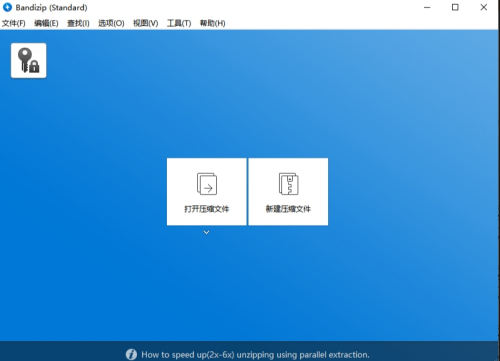
Task: Open the 查找(I) menu
Action: click(78, 23)
